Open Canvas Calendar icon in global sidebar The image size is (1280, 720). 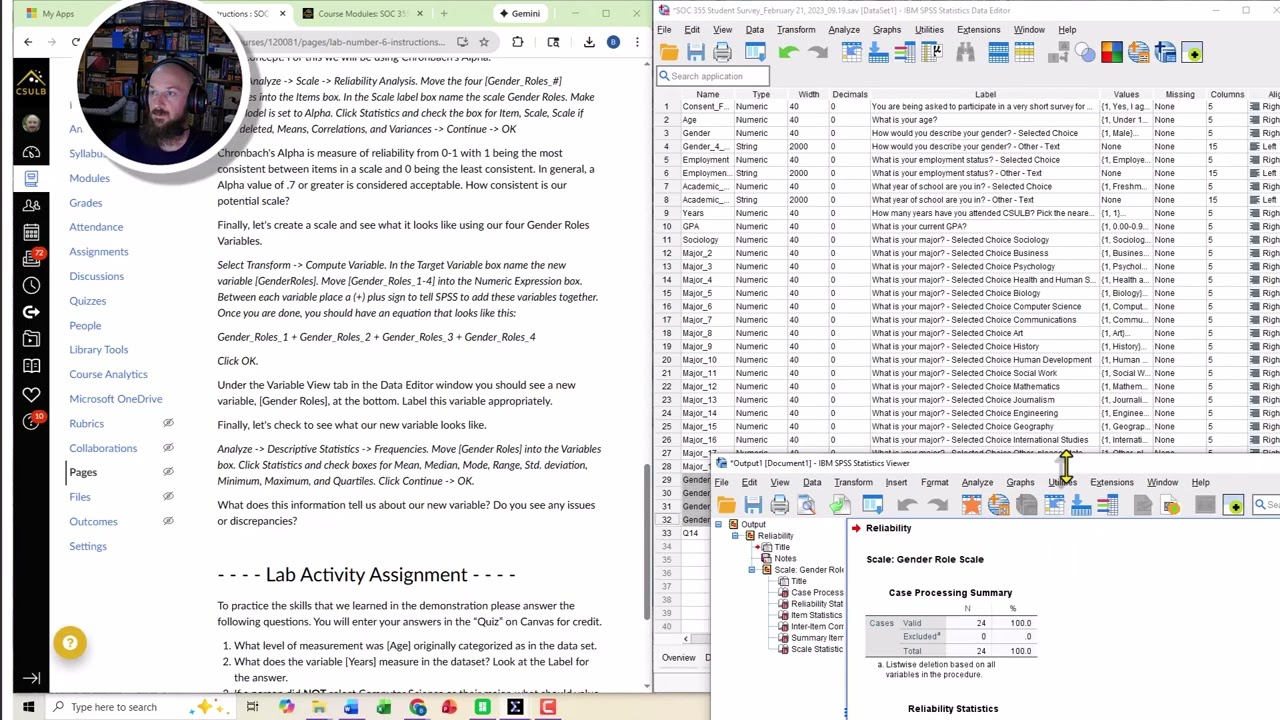[31, 232]
